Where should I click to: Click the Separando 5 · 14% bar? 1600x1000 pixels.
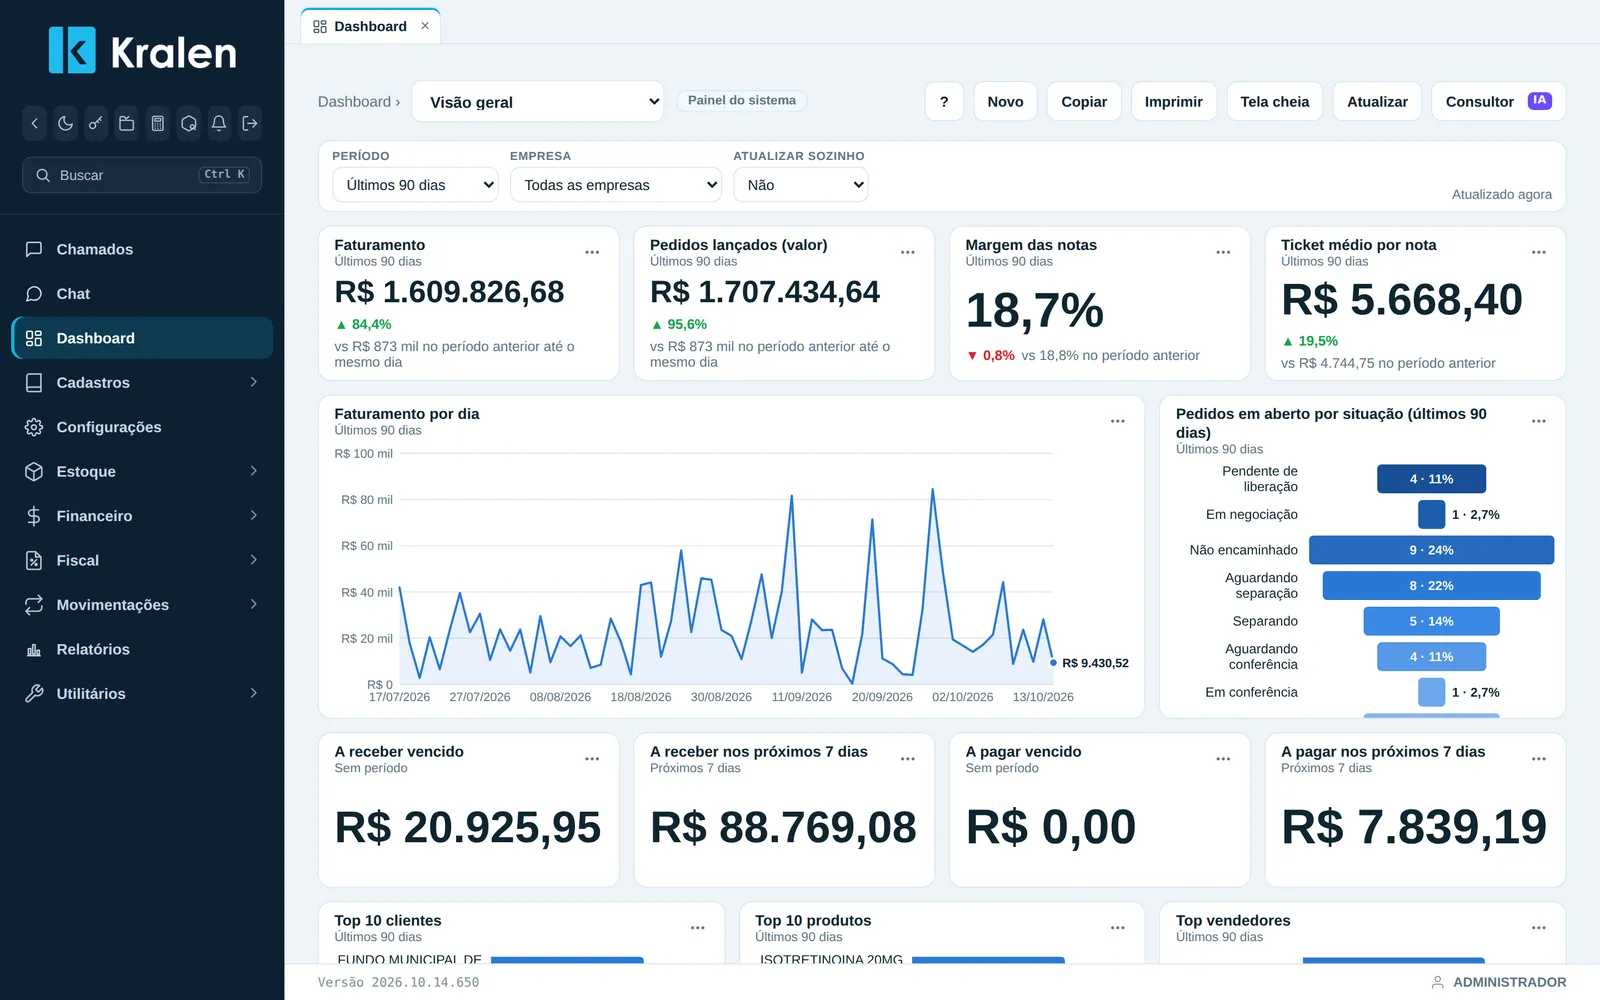1431,621
